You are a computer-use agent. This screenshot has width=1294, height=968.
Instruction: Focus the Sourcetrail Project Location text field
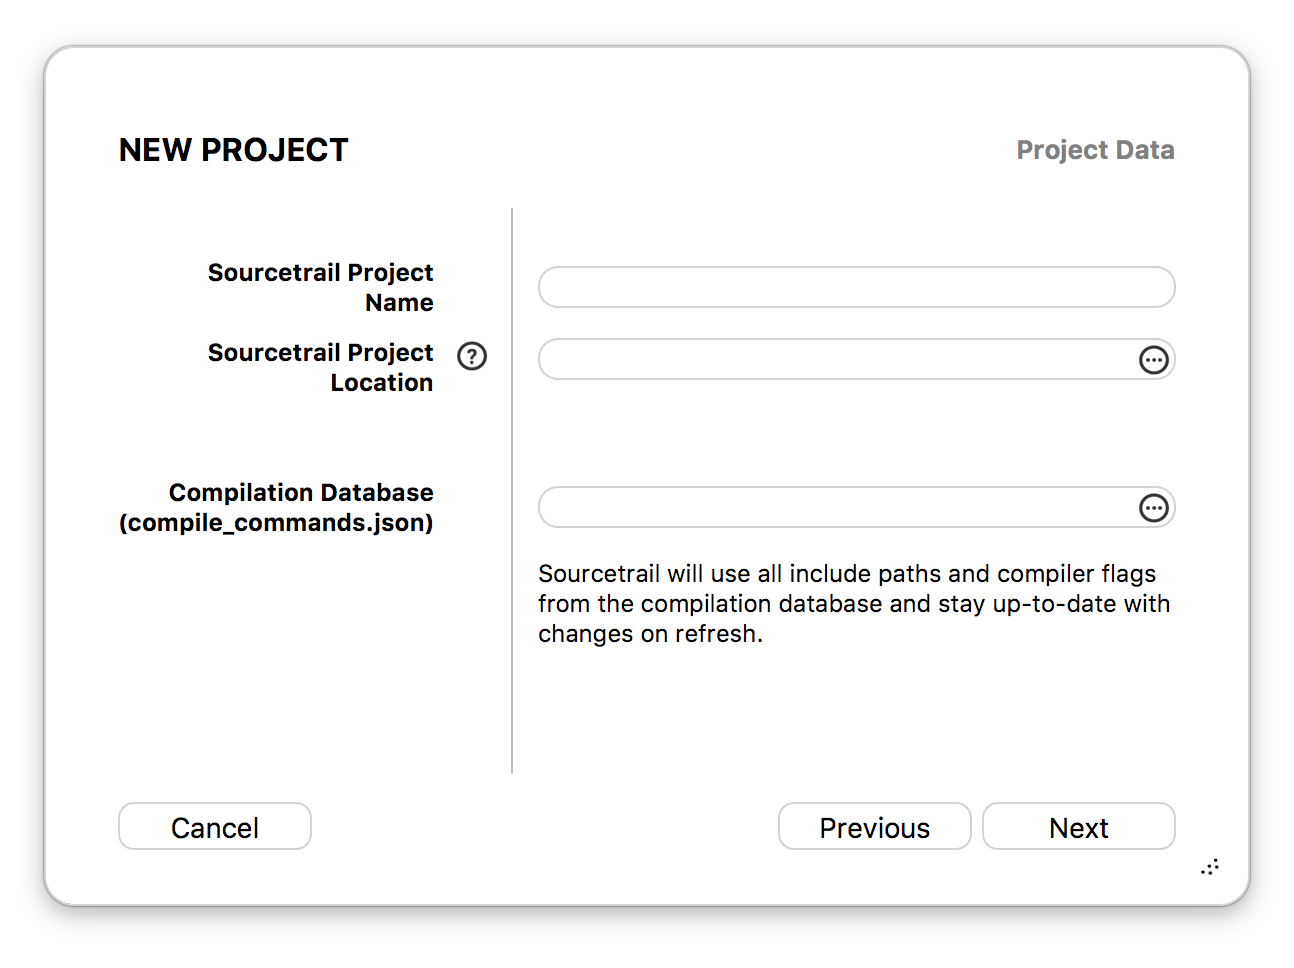836,359
